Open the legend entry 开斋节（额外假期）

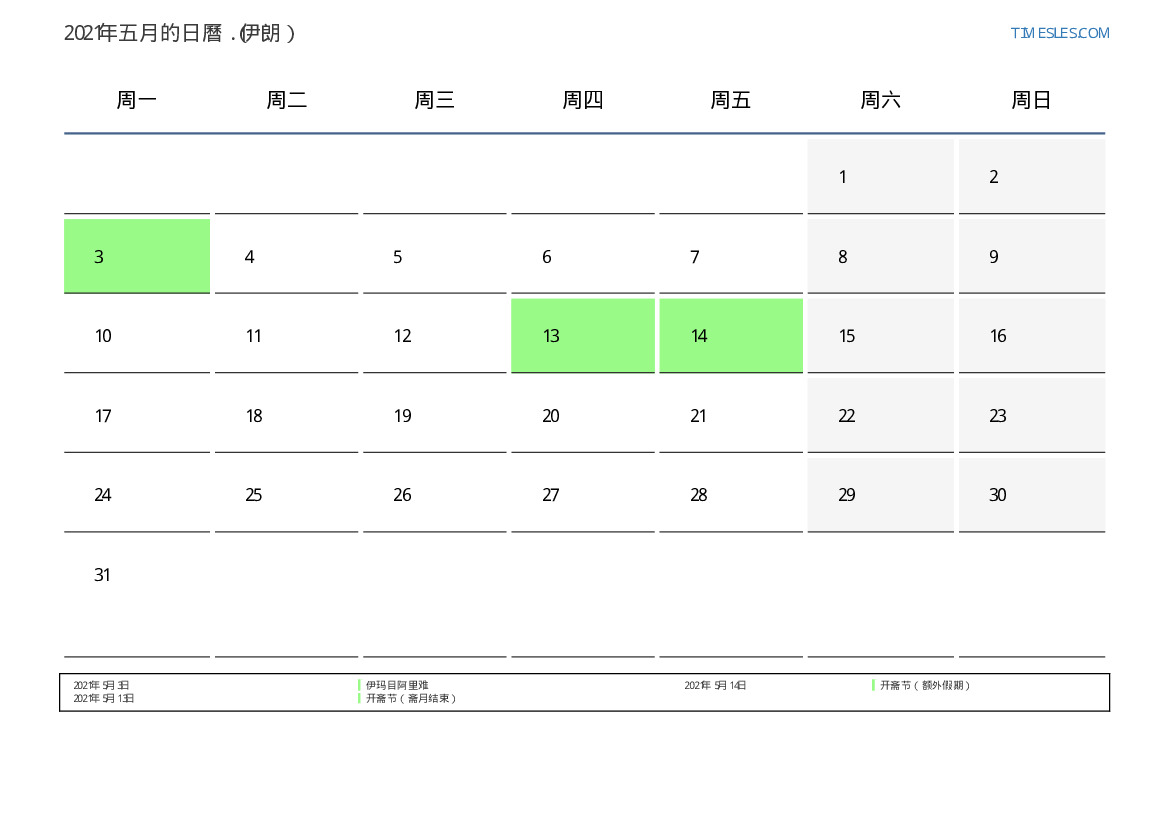point(925,685)
